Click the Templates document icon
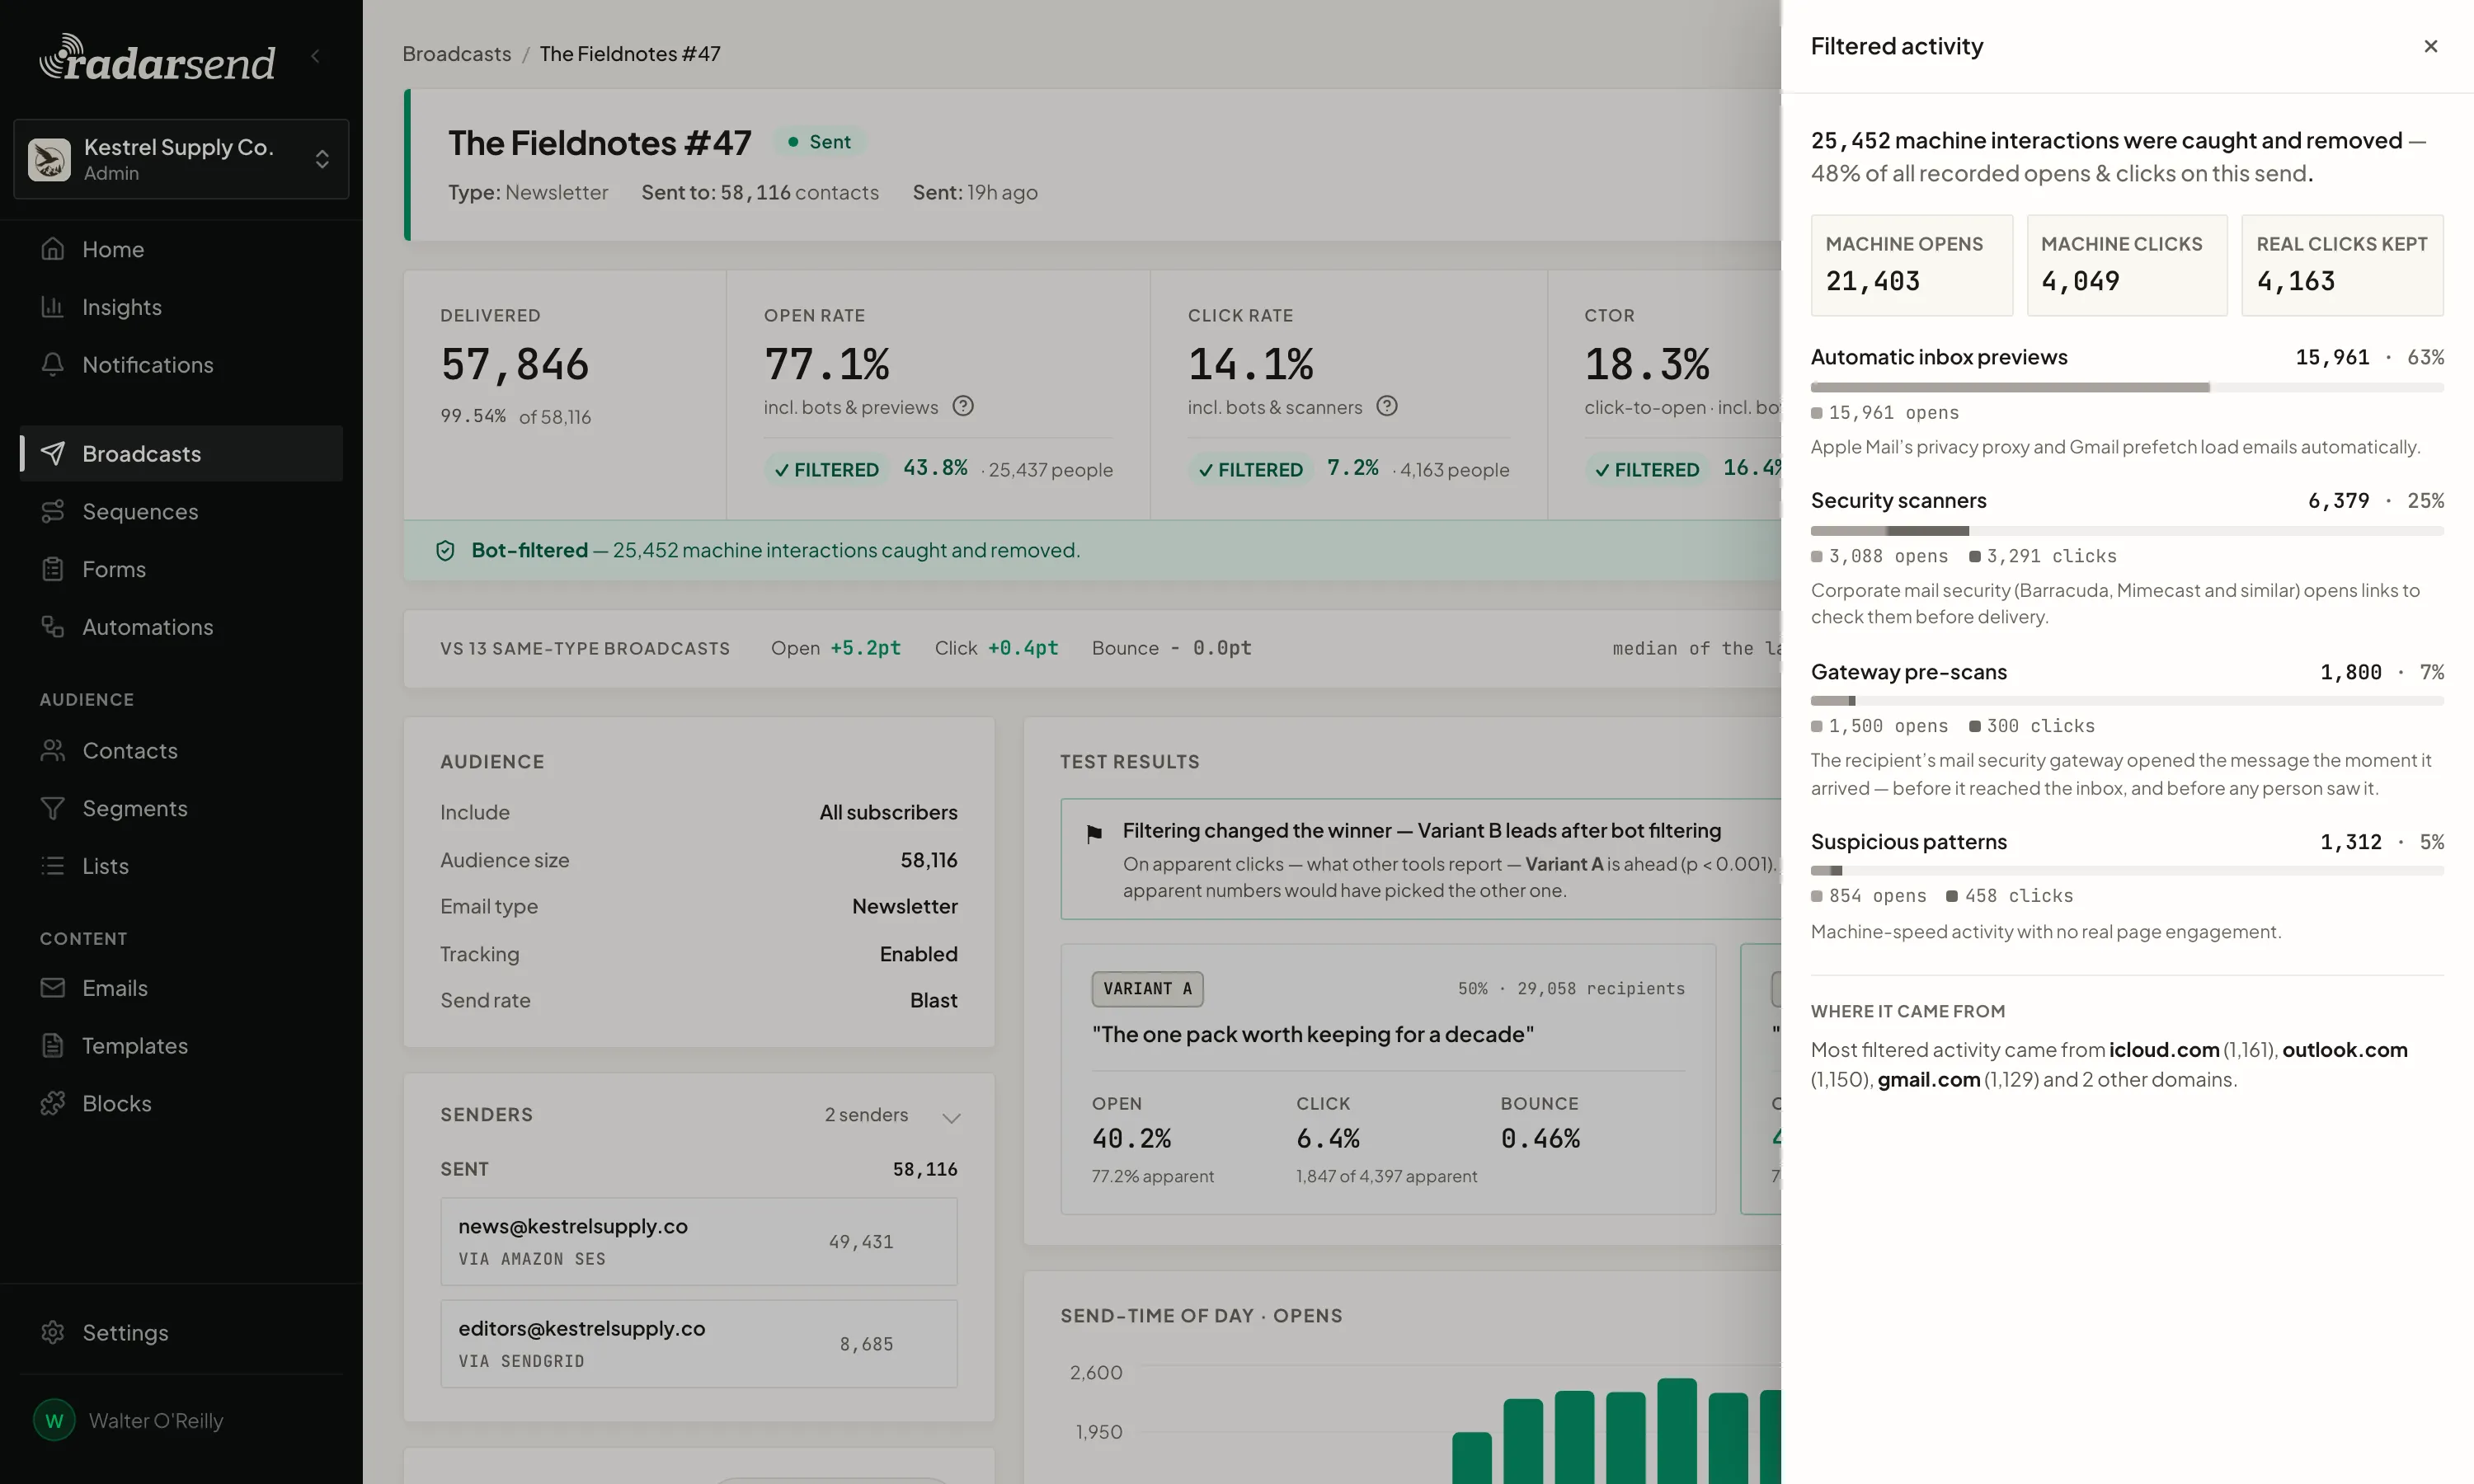 [x=53, y=1046]
